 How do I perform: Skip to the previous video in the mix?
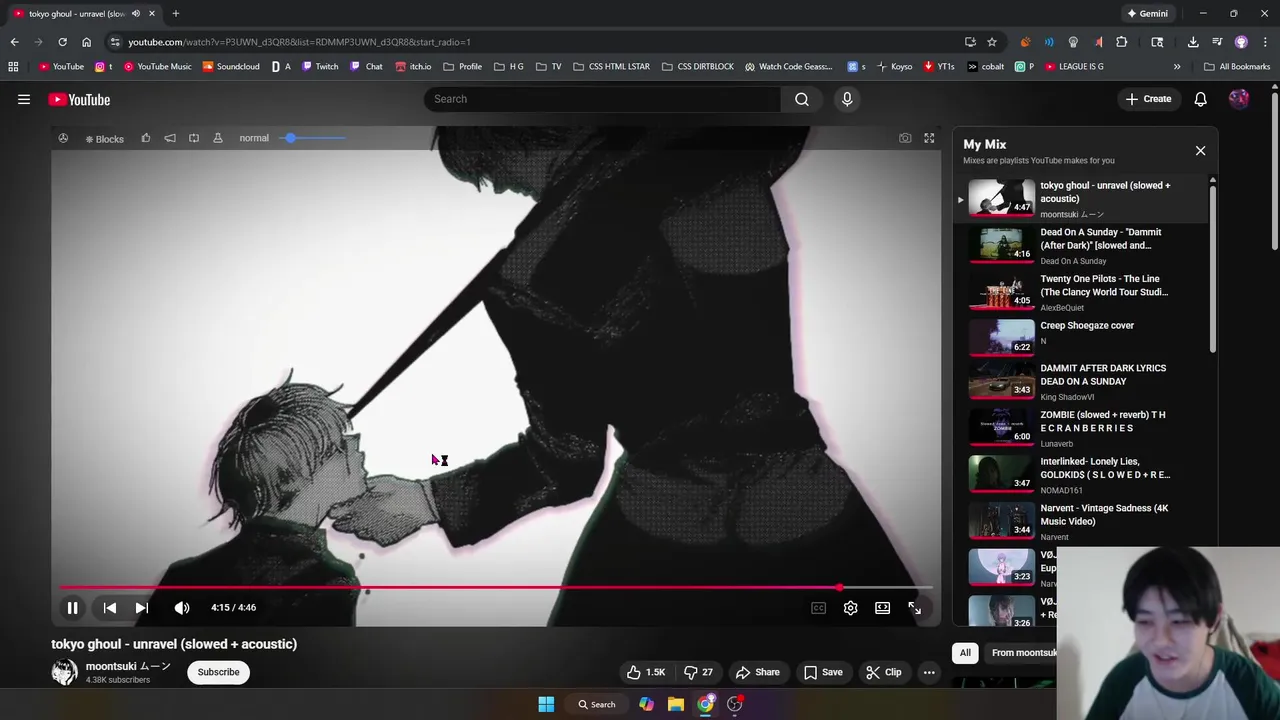pos(110,607)
